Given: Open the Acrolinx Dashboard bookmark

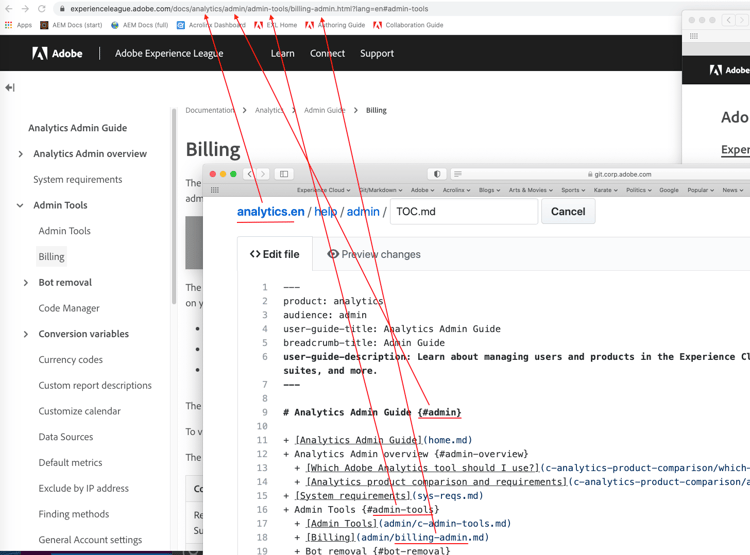Looking at the screenshot, I should pos(211,25).
